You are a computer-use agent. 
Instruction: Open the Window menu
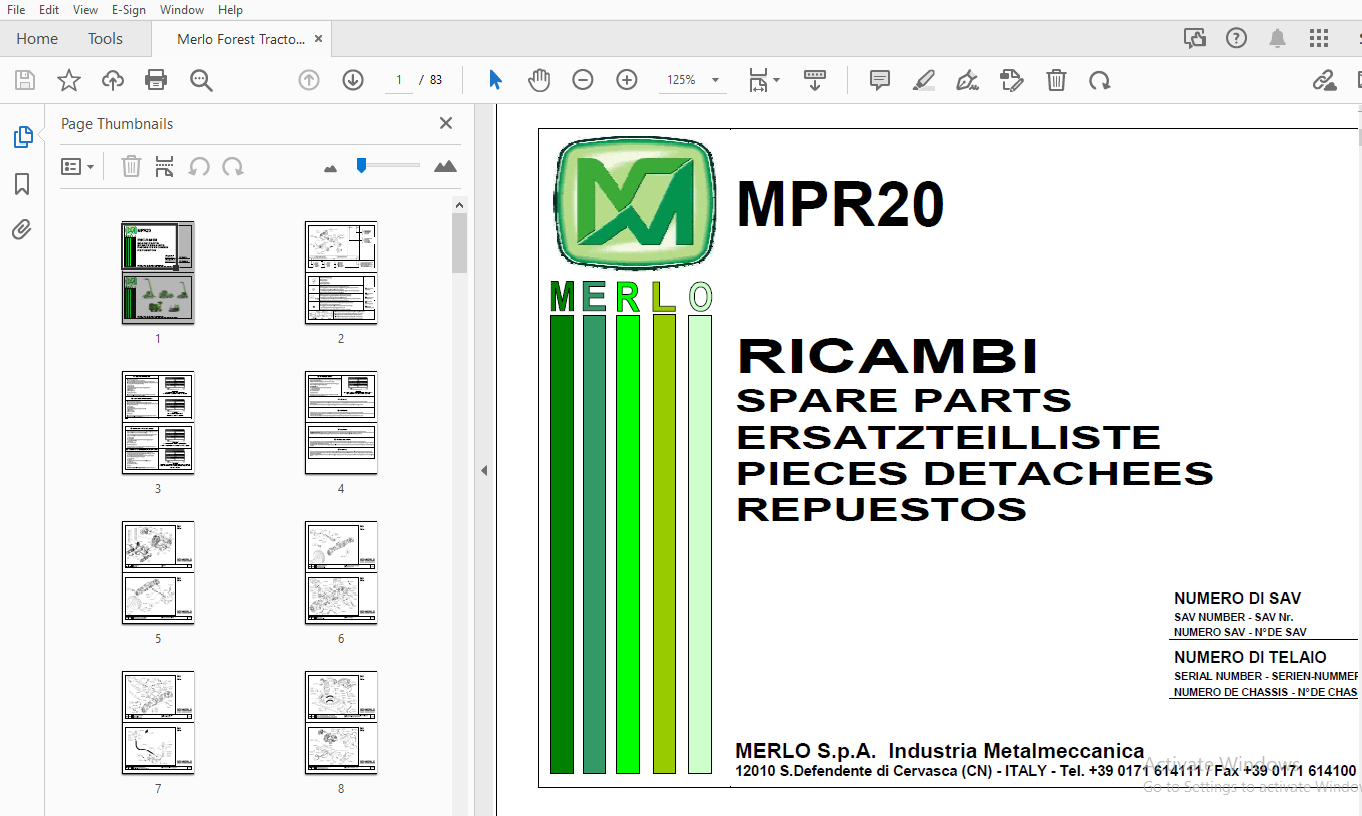182,9
